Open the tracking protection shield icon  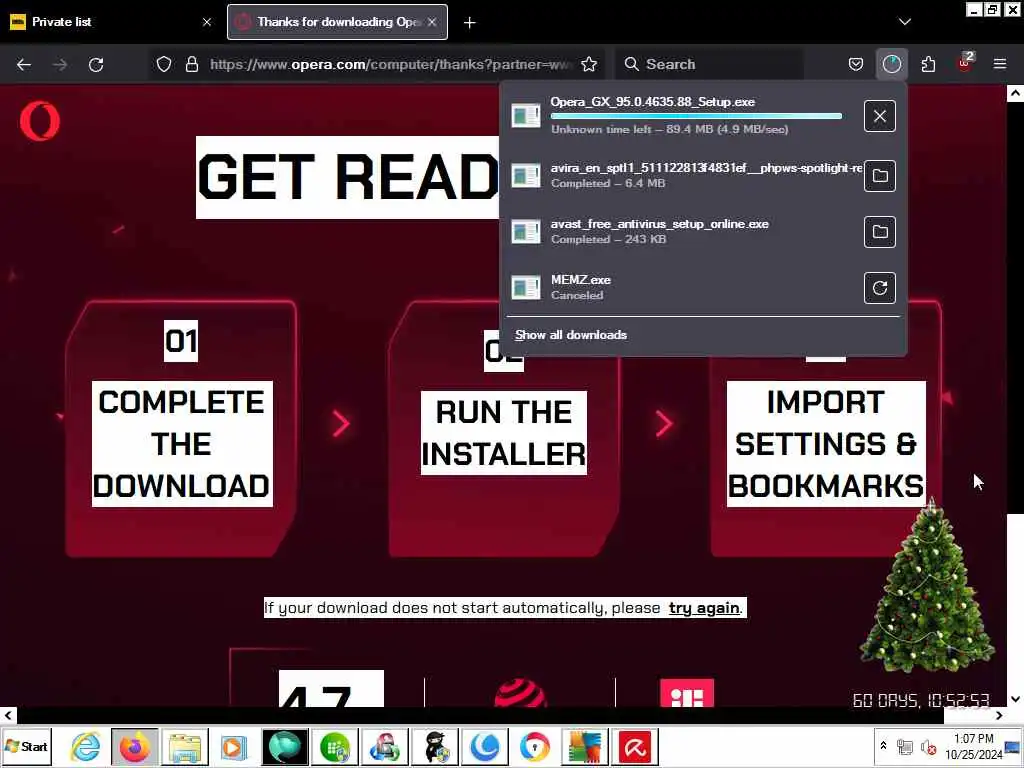click(x=164, y=64)
